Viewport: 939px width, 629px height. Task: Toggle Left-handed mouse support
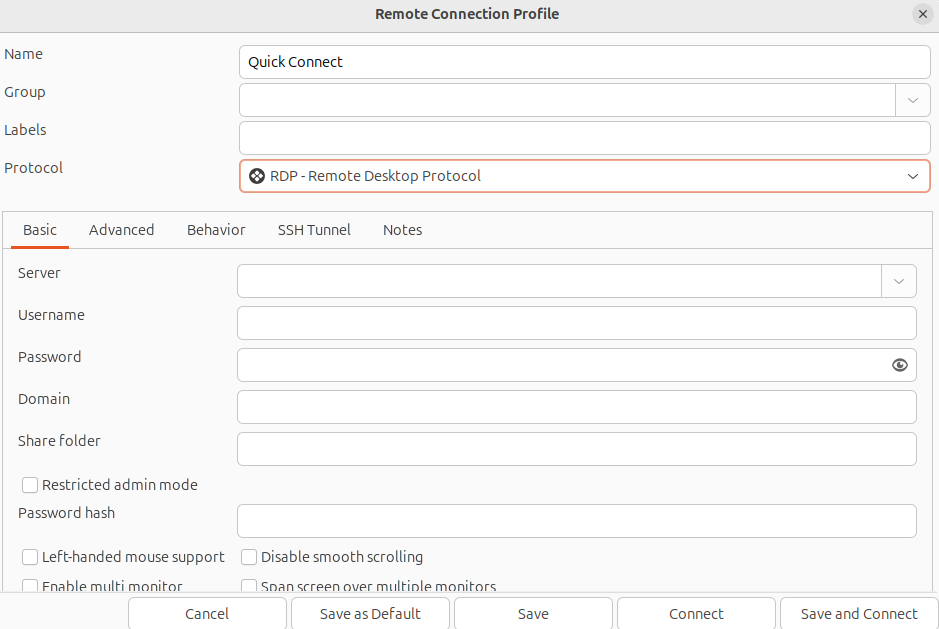click(x=30, y=557)
